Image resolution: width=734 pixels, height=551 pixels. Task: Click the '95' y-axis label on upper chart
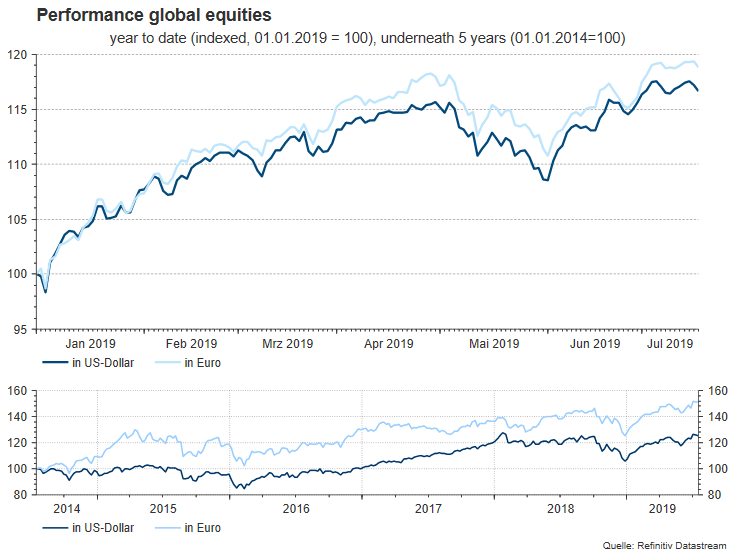20,328
